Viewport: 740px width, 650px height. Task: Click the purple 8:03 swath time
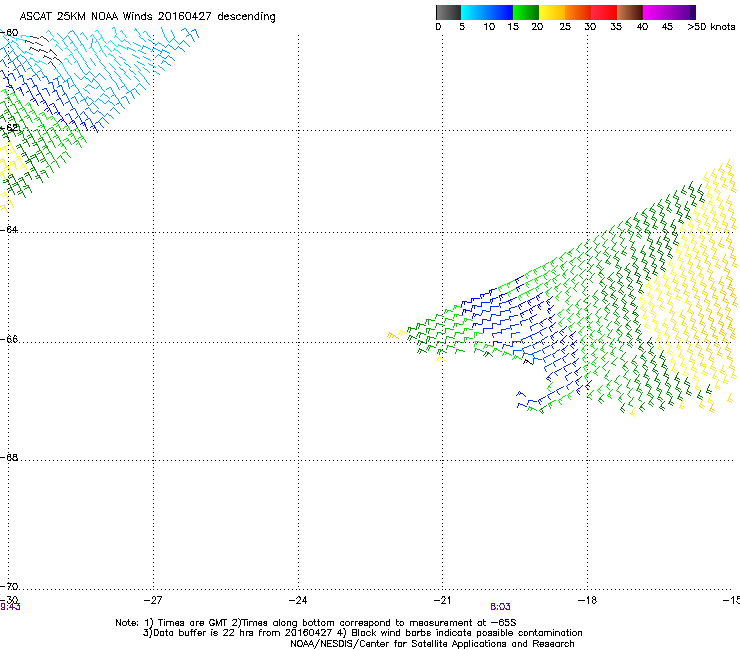pyautogui.click(x=500, y=607)
